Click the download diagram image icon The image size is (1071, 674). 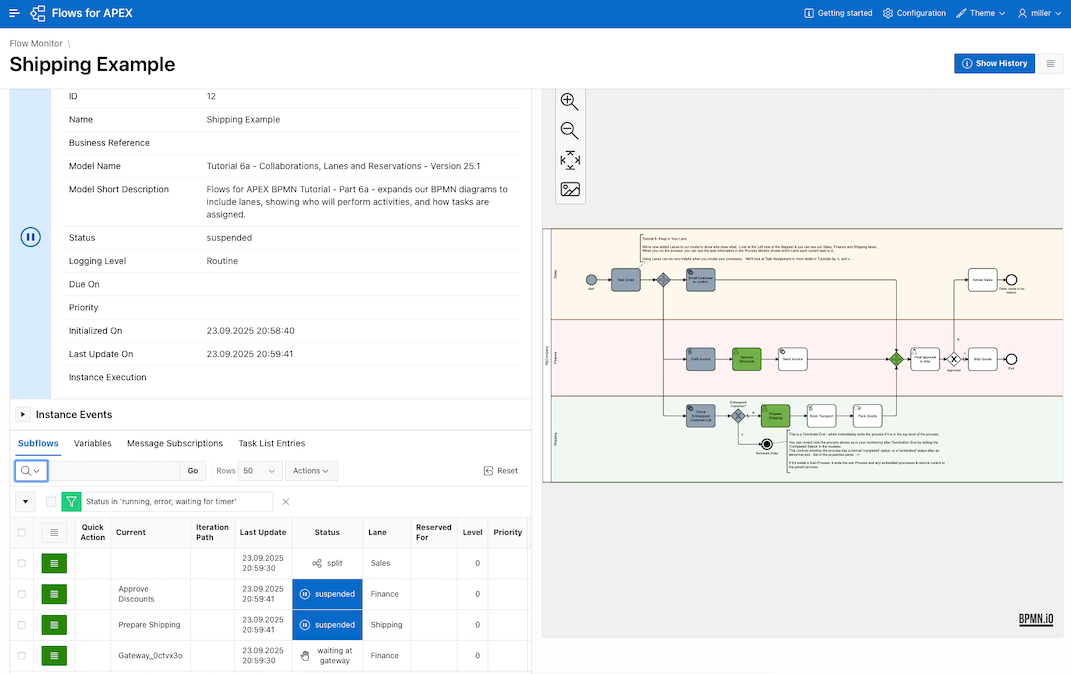coord(569,189)
